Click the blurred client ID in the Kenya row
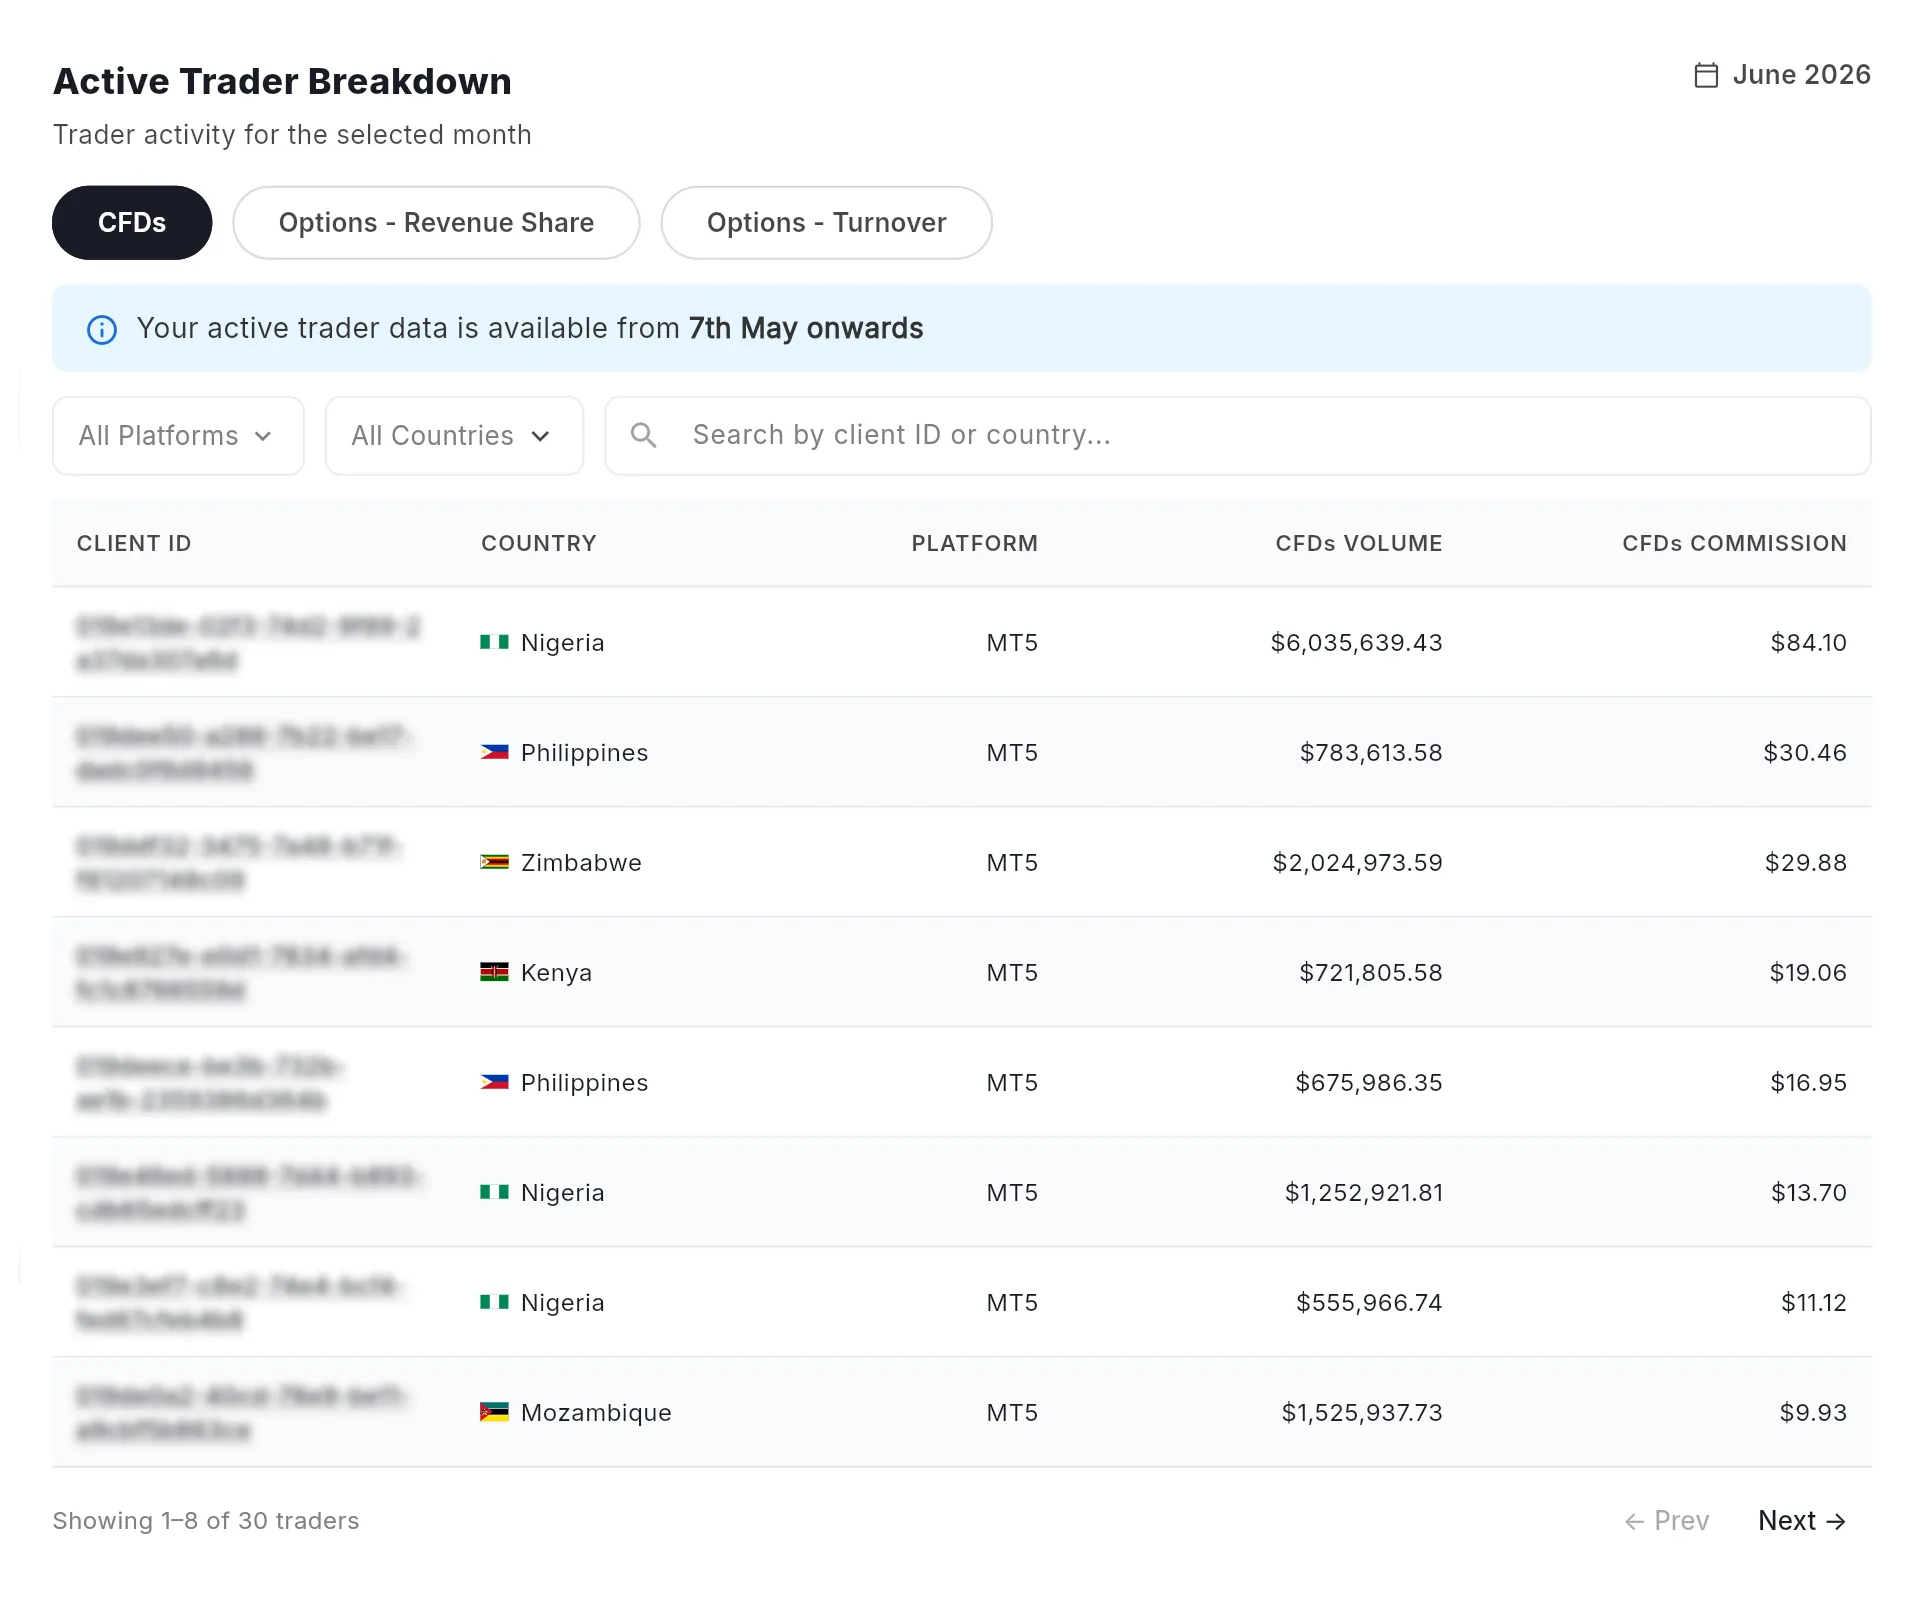This screenshot has height=1610, width=1930. click(x=240, y=973)
